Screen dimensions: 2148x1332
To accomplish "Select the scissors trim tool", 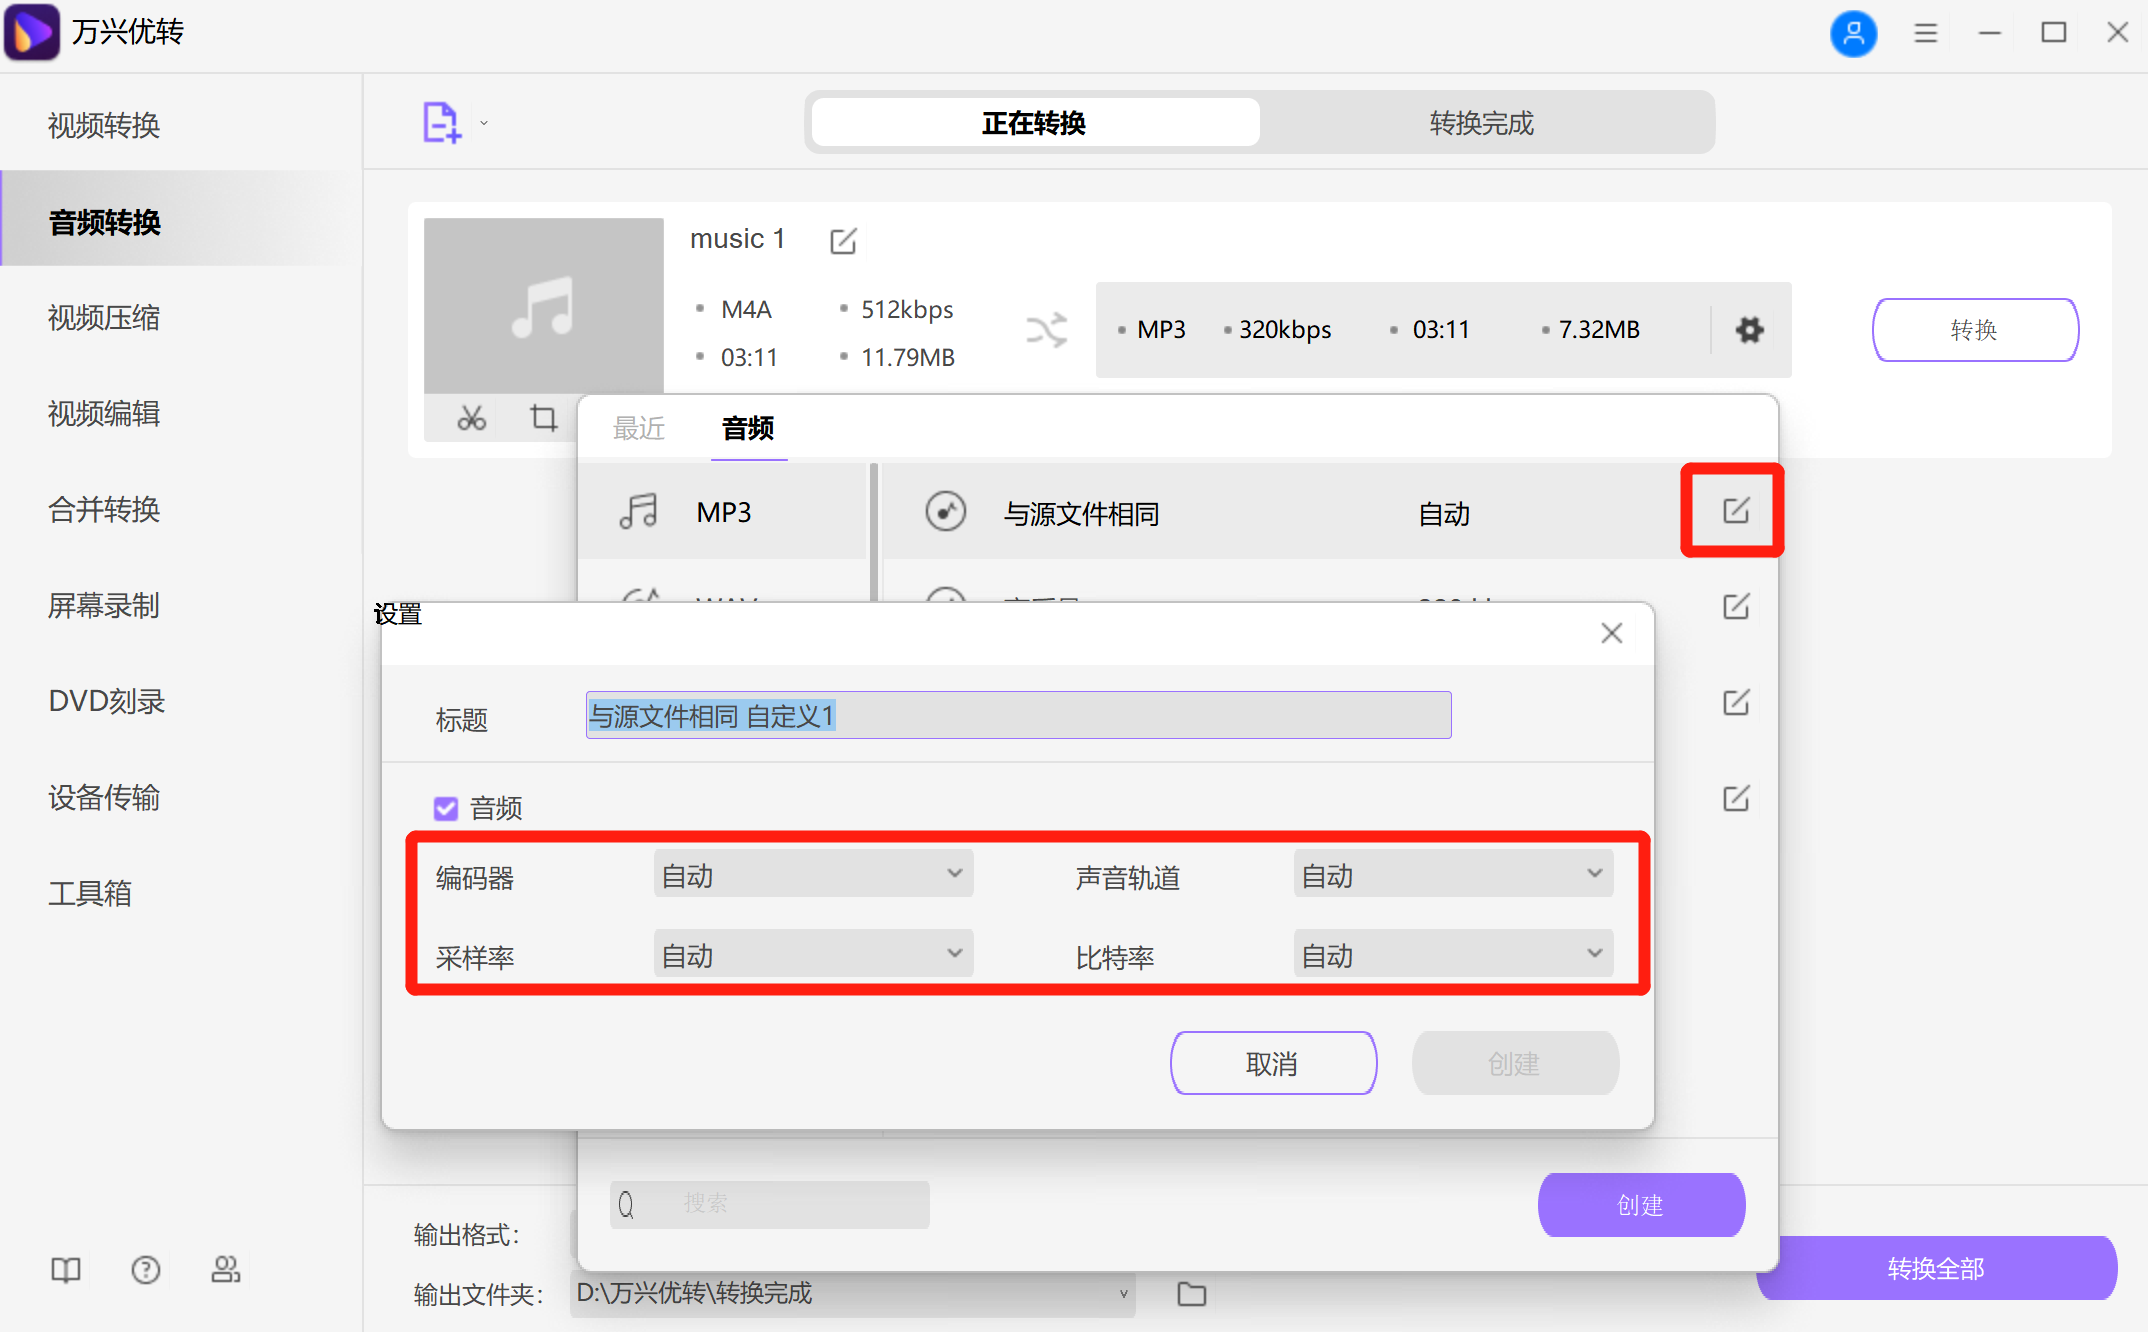I will pos(471,418).
